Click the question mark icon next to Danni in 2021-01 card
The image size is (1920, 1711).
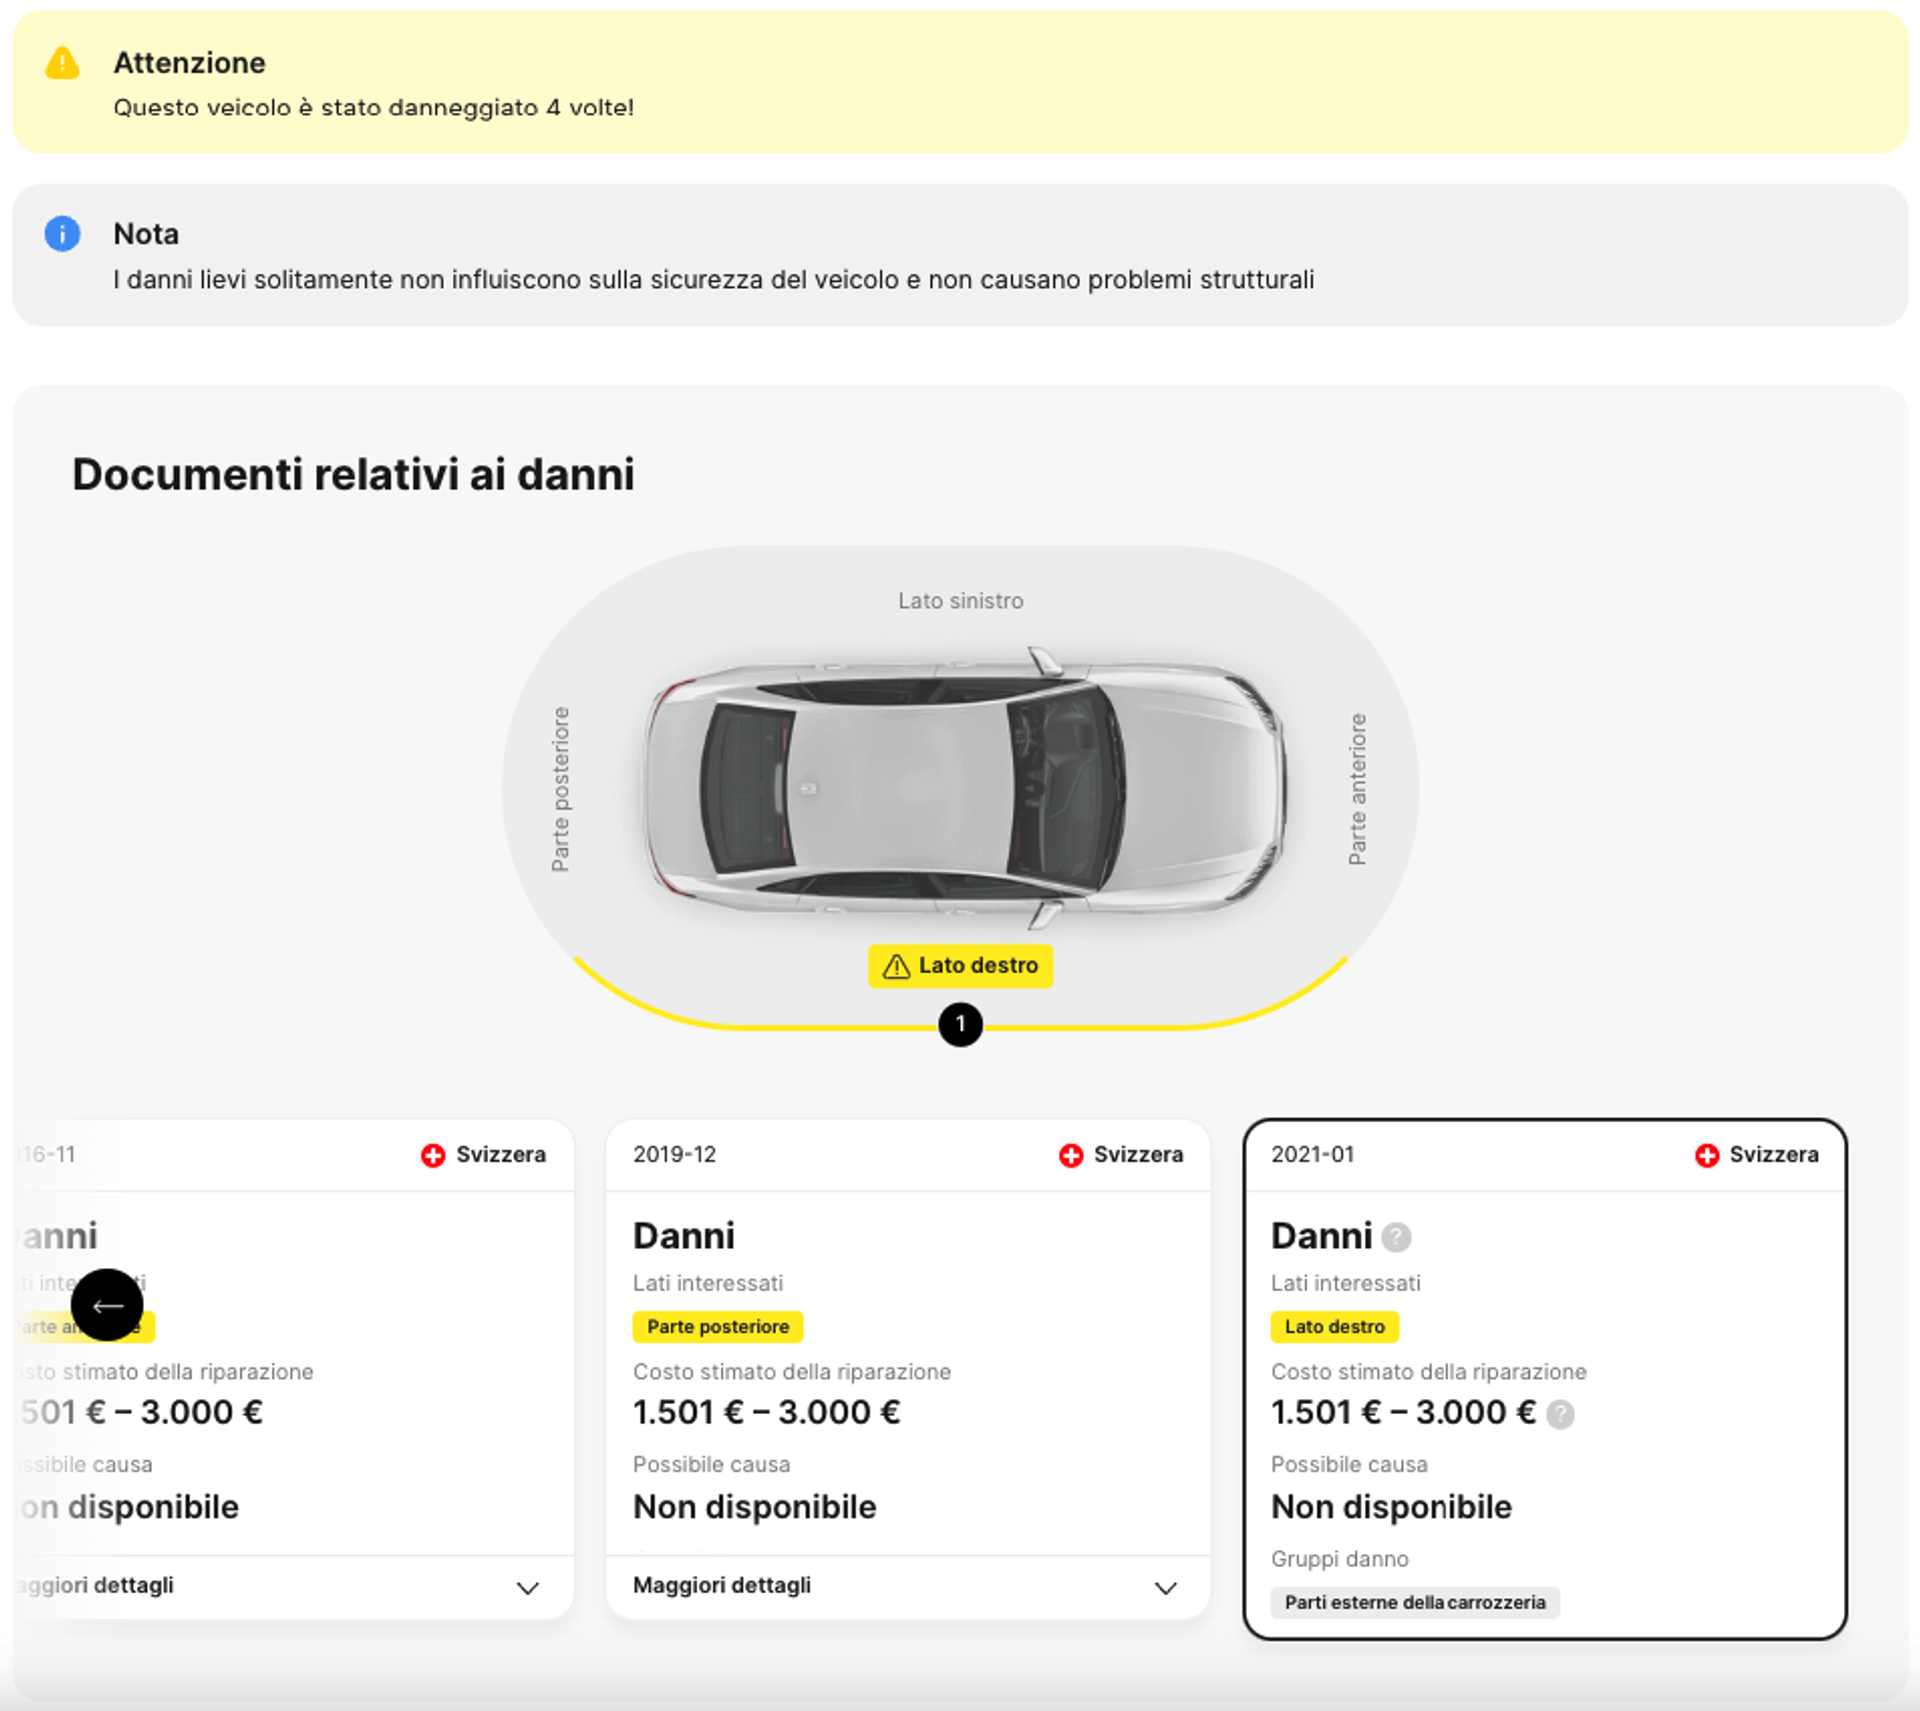pos(1396,1238)
